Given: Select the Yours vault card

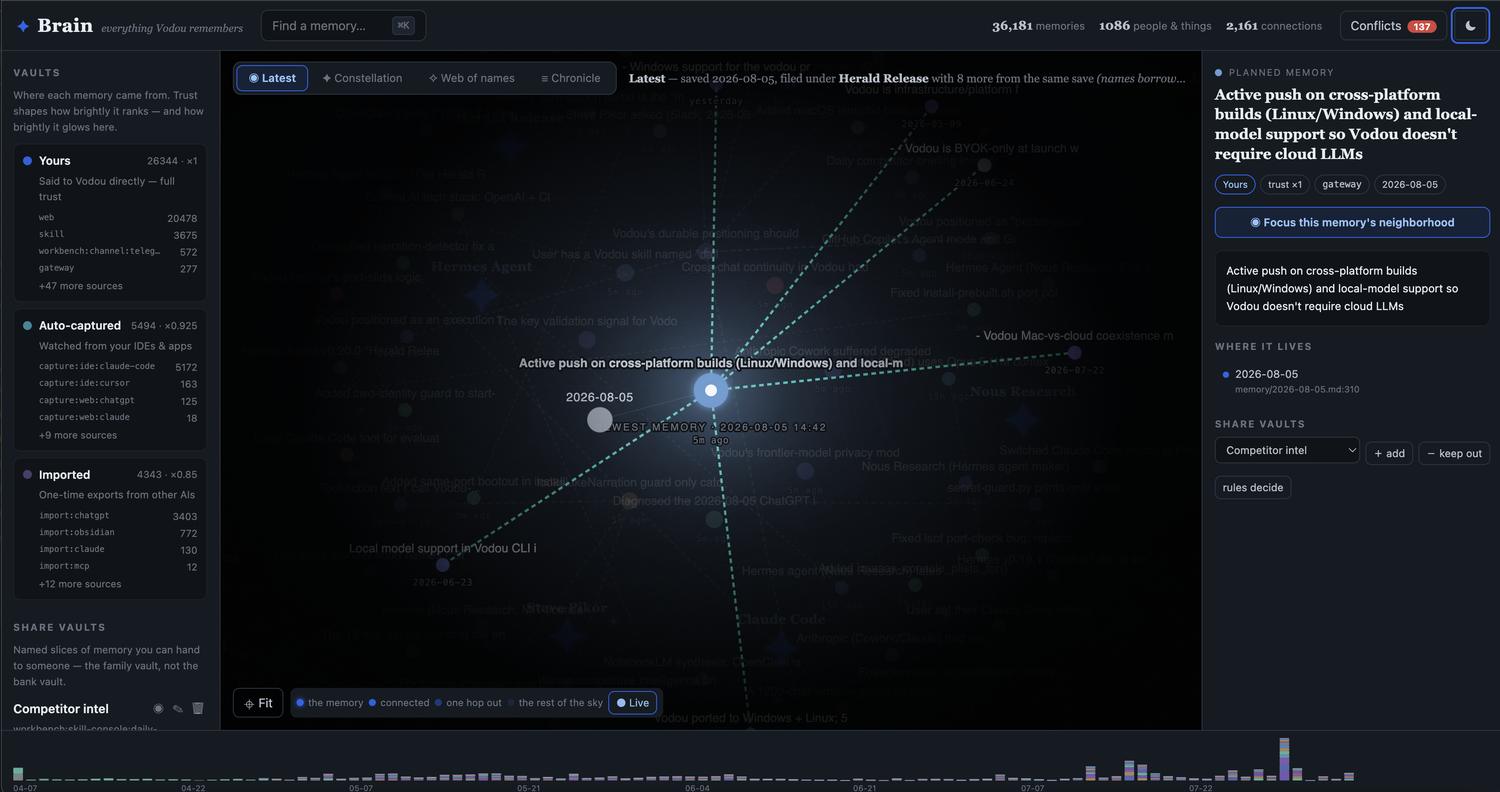Looking at the screenshot, I should click(110, 223).
